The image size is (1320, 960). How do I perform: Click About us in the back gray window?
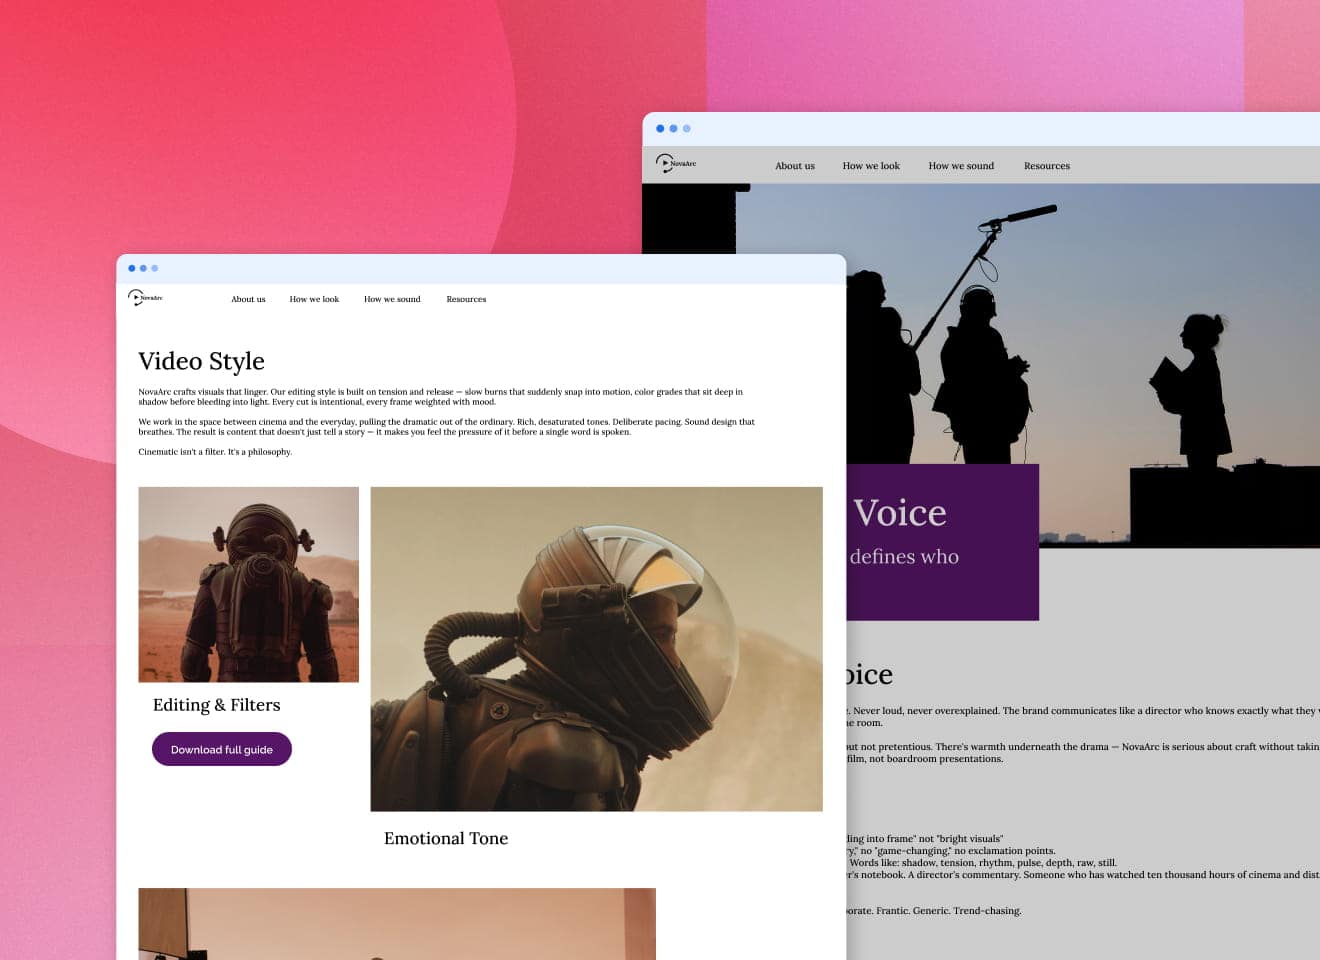pos(795,166)
